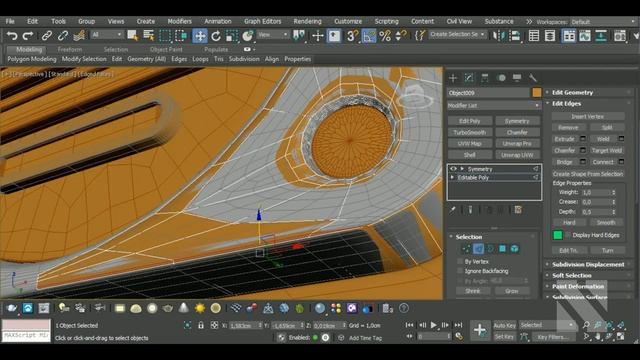Switch to the Object Paint ribbon tab

[166, 49]
